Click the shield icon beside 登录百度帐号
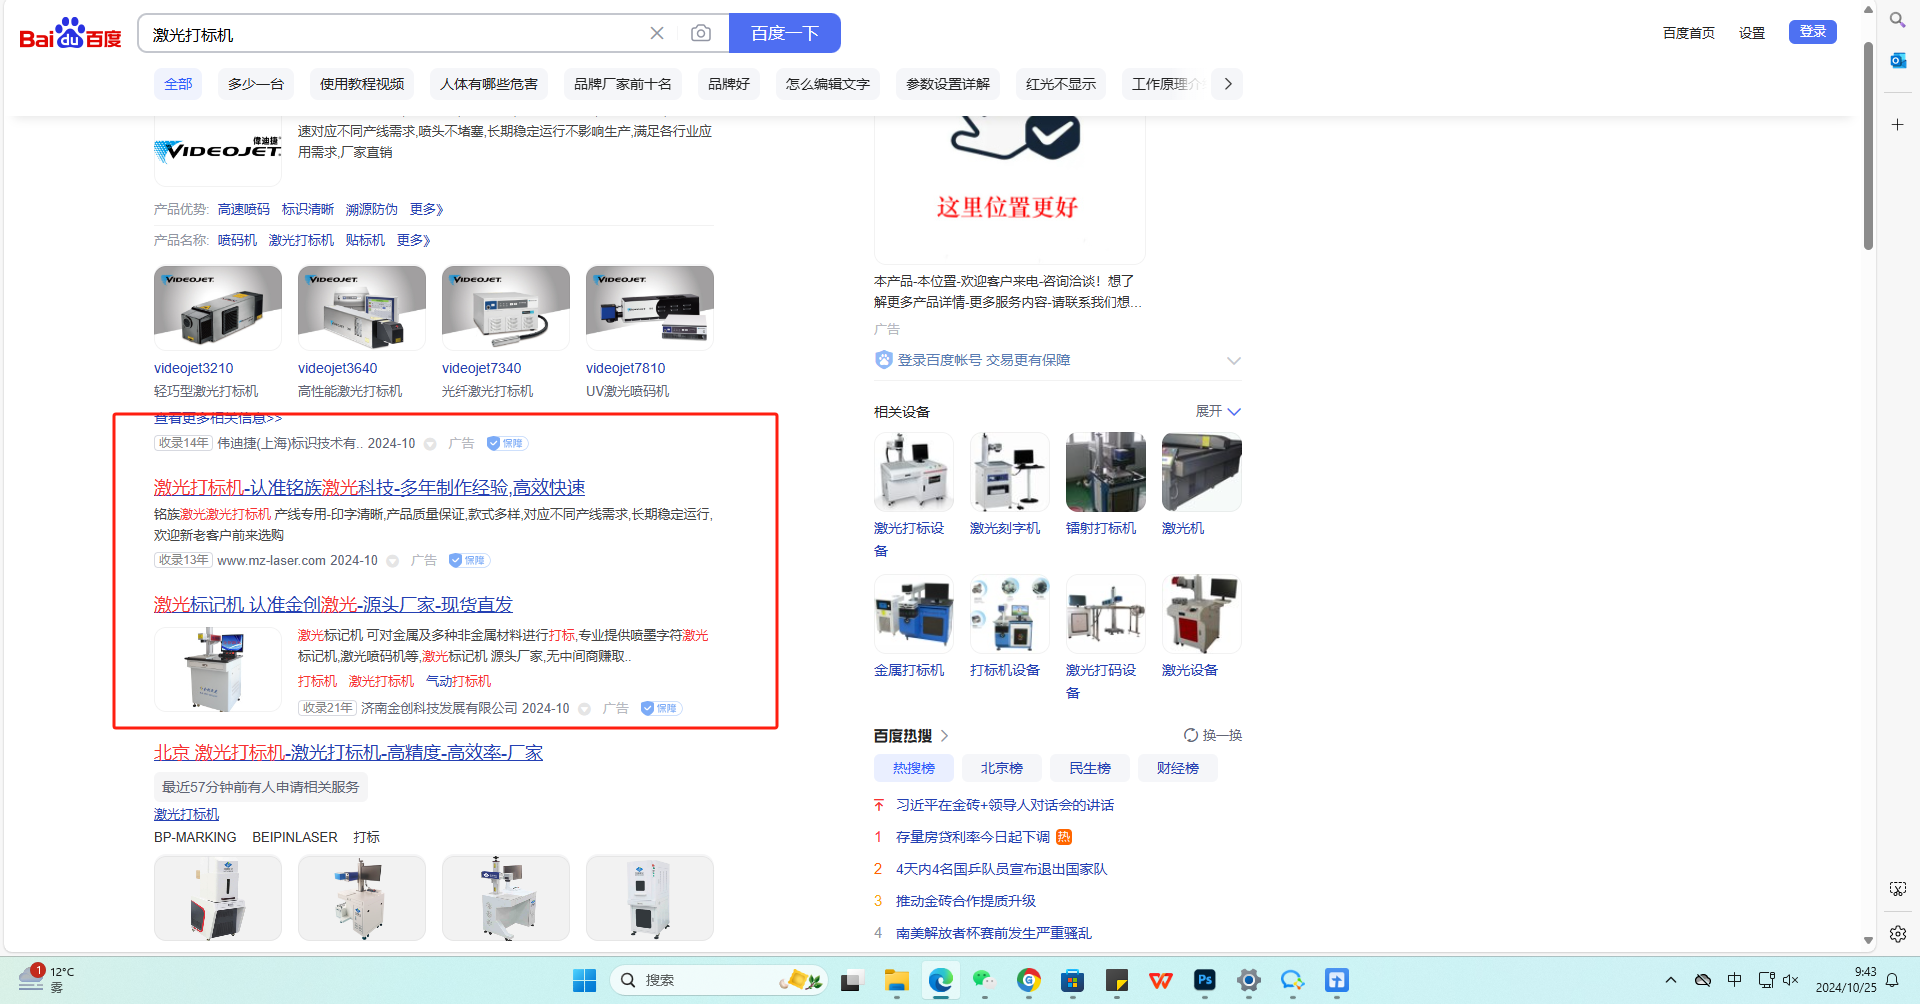1920x1004 pixels. 883,360
